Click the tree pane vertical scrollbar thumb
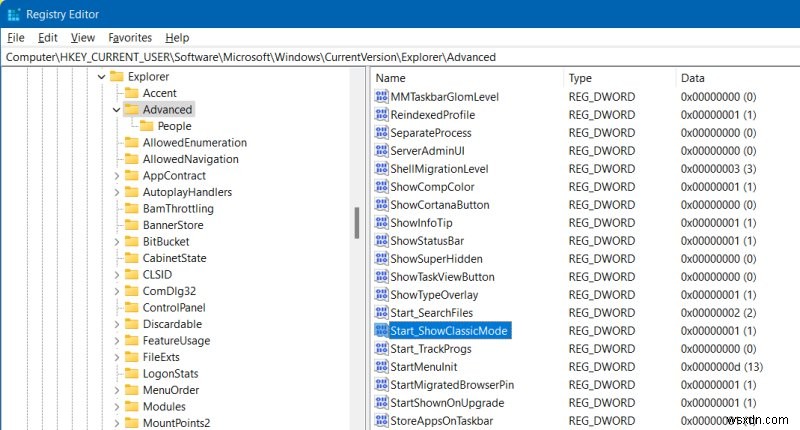 [357, 223]
